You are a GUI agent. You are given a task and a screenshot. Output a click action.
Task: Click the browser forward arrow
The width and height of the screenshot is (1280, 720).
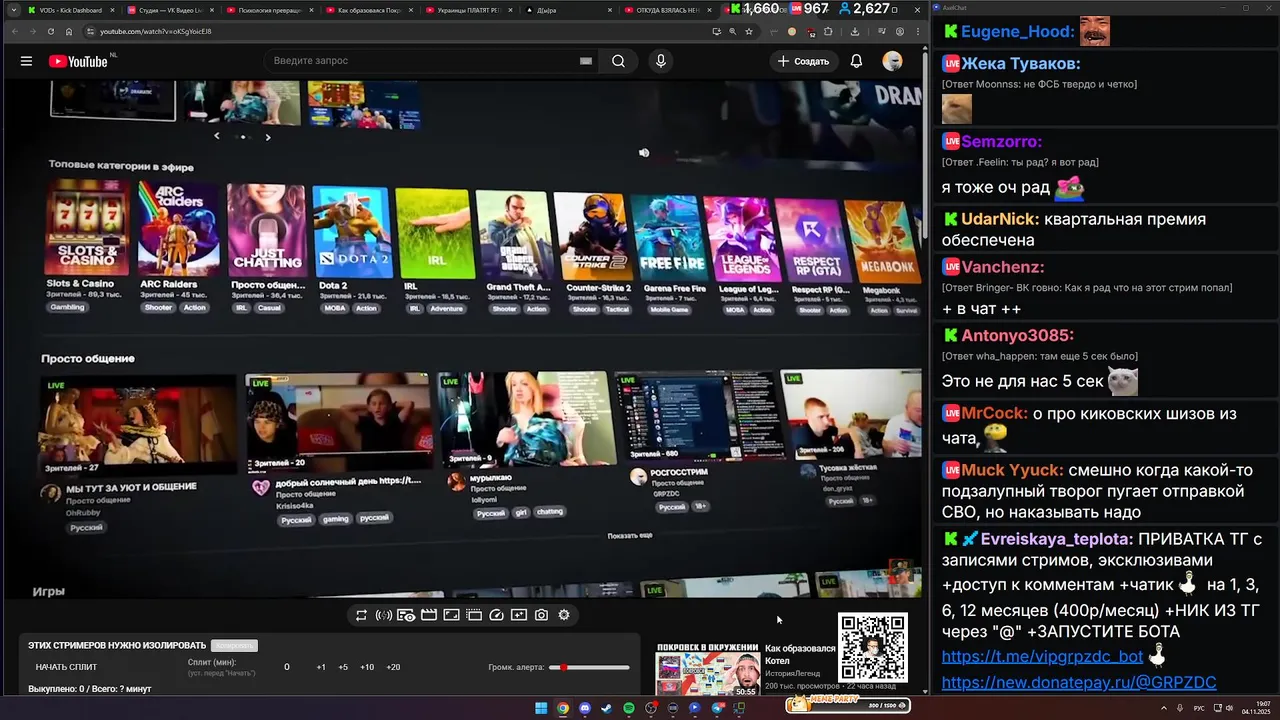point(32,31)
